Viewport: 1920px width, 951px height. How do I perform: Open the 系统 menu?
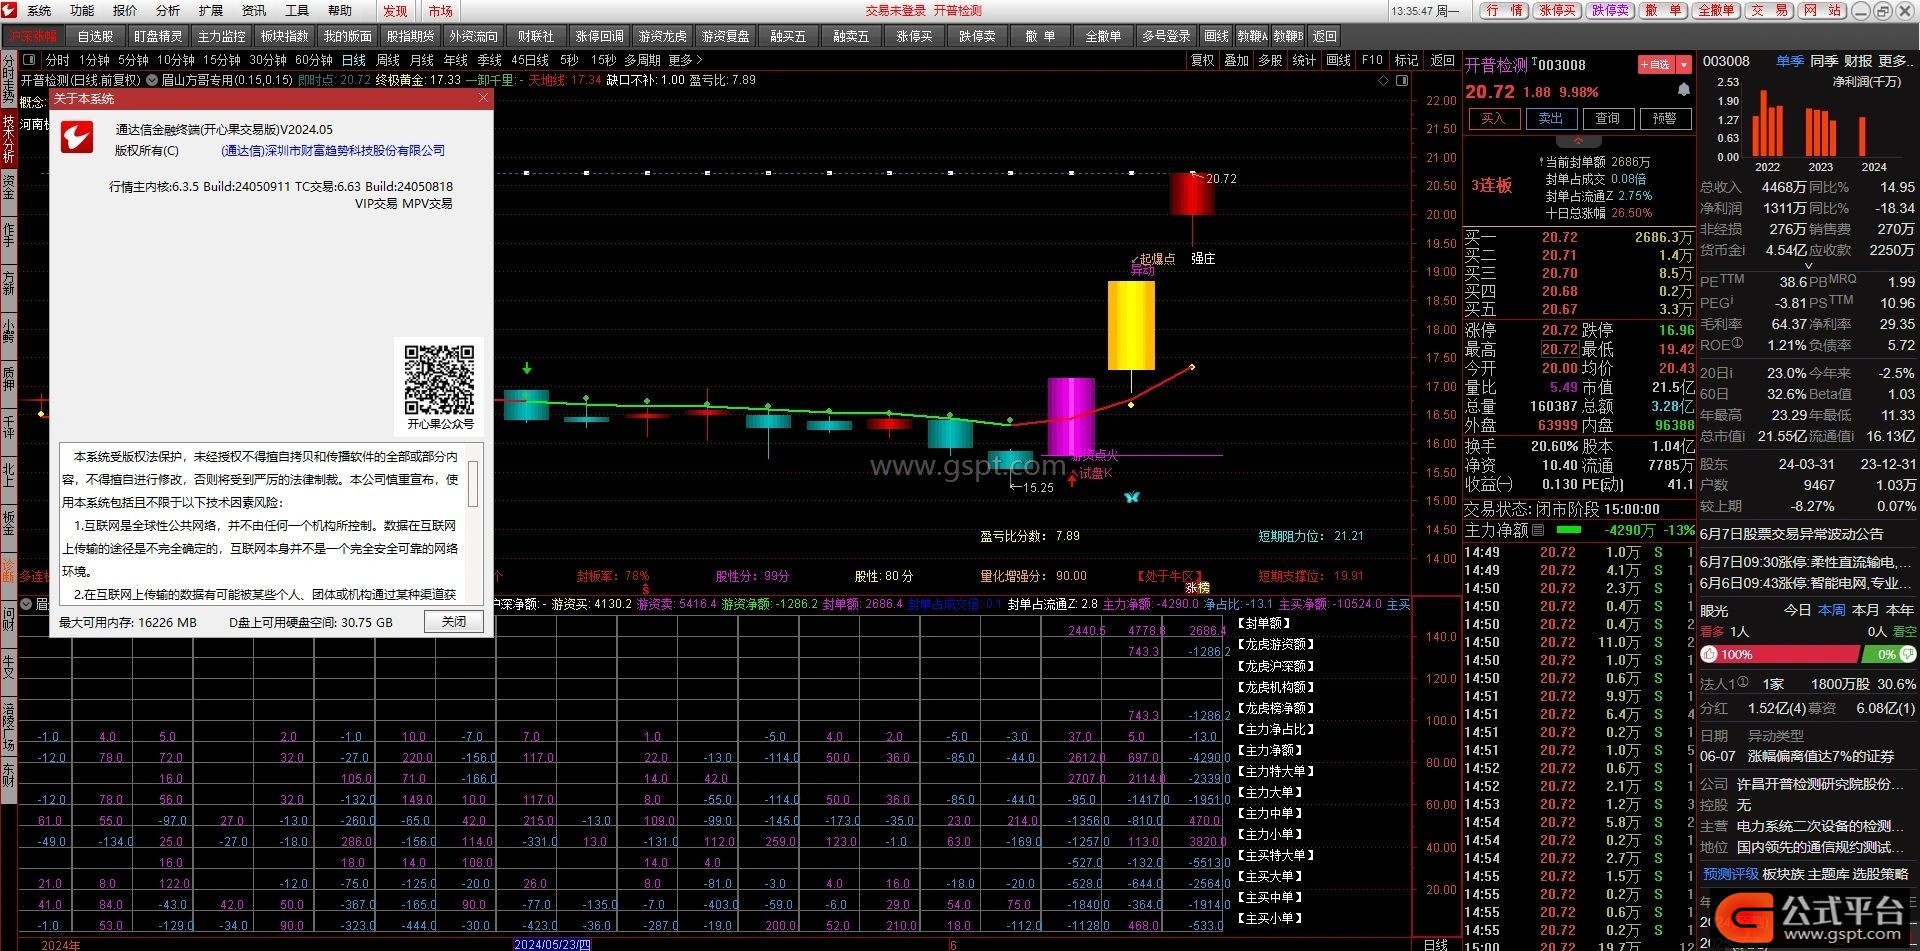tap(39, 11)
